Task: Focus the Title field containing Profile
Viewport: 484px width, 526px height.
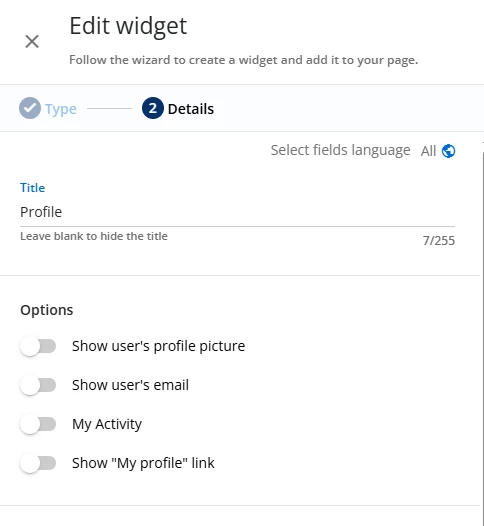Action: (x=237, y=212)
